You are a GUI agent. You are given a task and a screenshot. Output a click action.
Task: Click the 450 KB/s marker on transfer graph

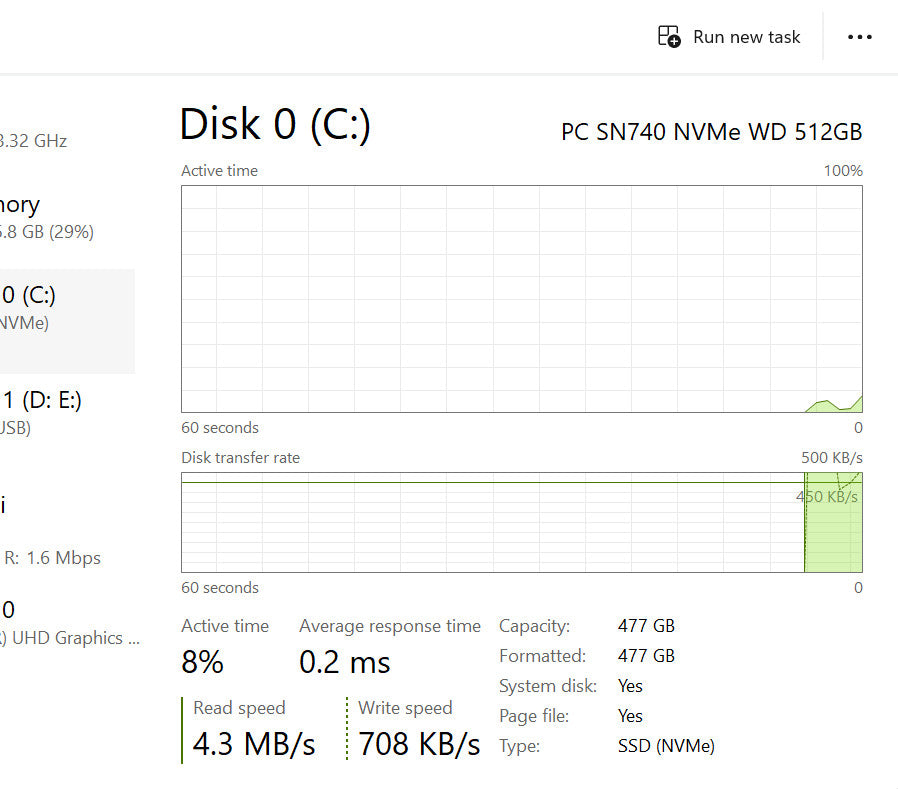coord(827,497)
